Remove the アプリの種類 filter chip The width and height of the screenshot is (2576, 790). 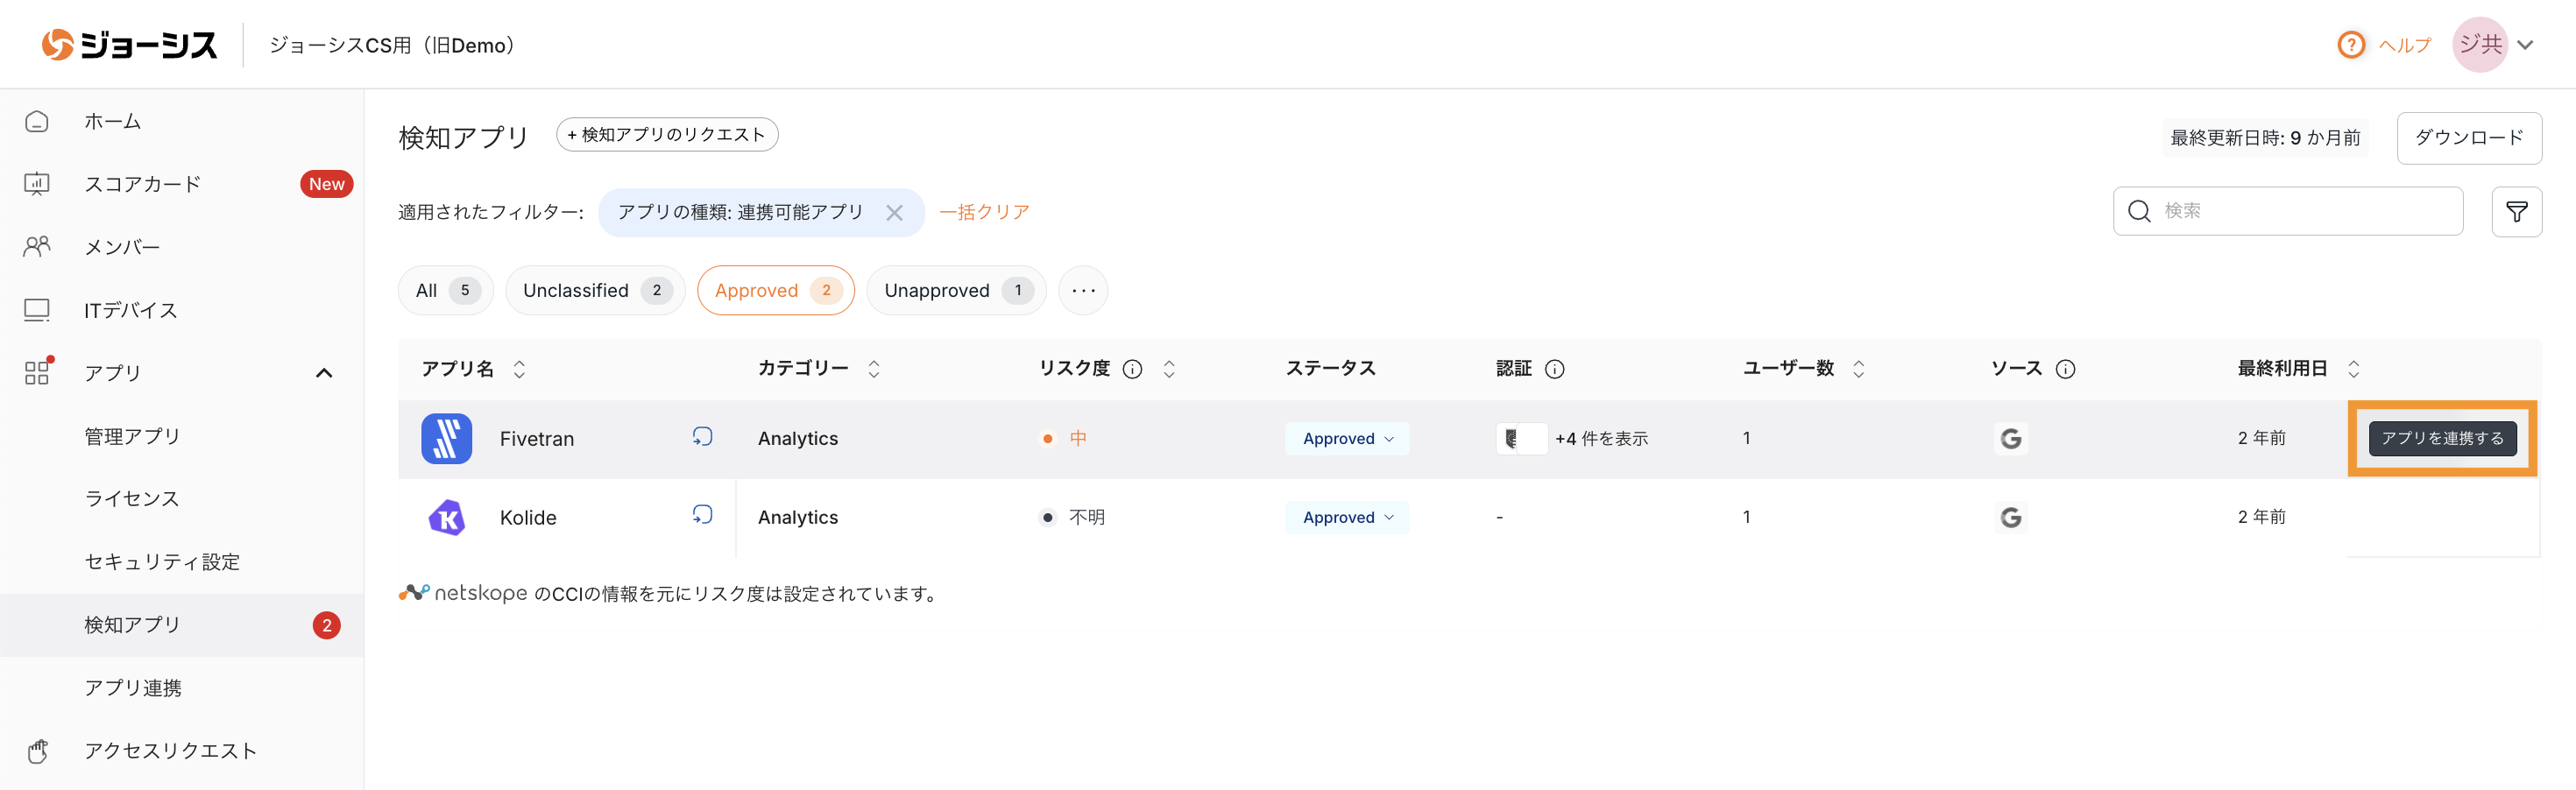tap(895, 211)
